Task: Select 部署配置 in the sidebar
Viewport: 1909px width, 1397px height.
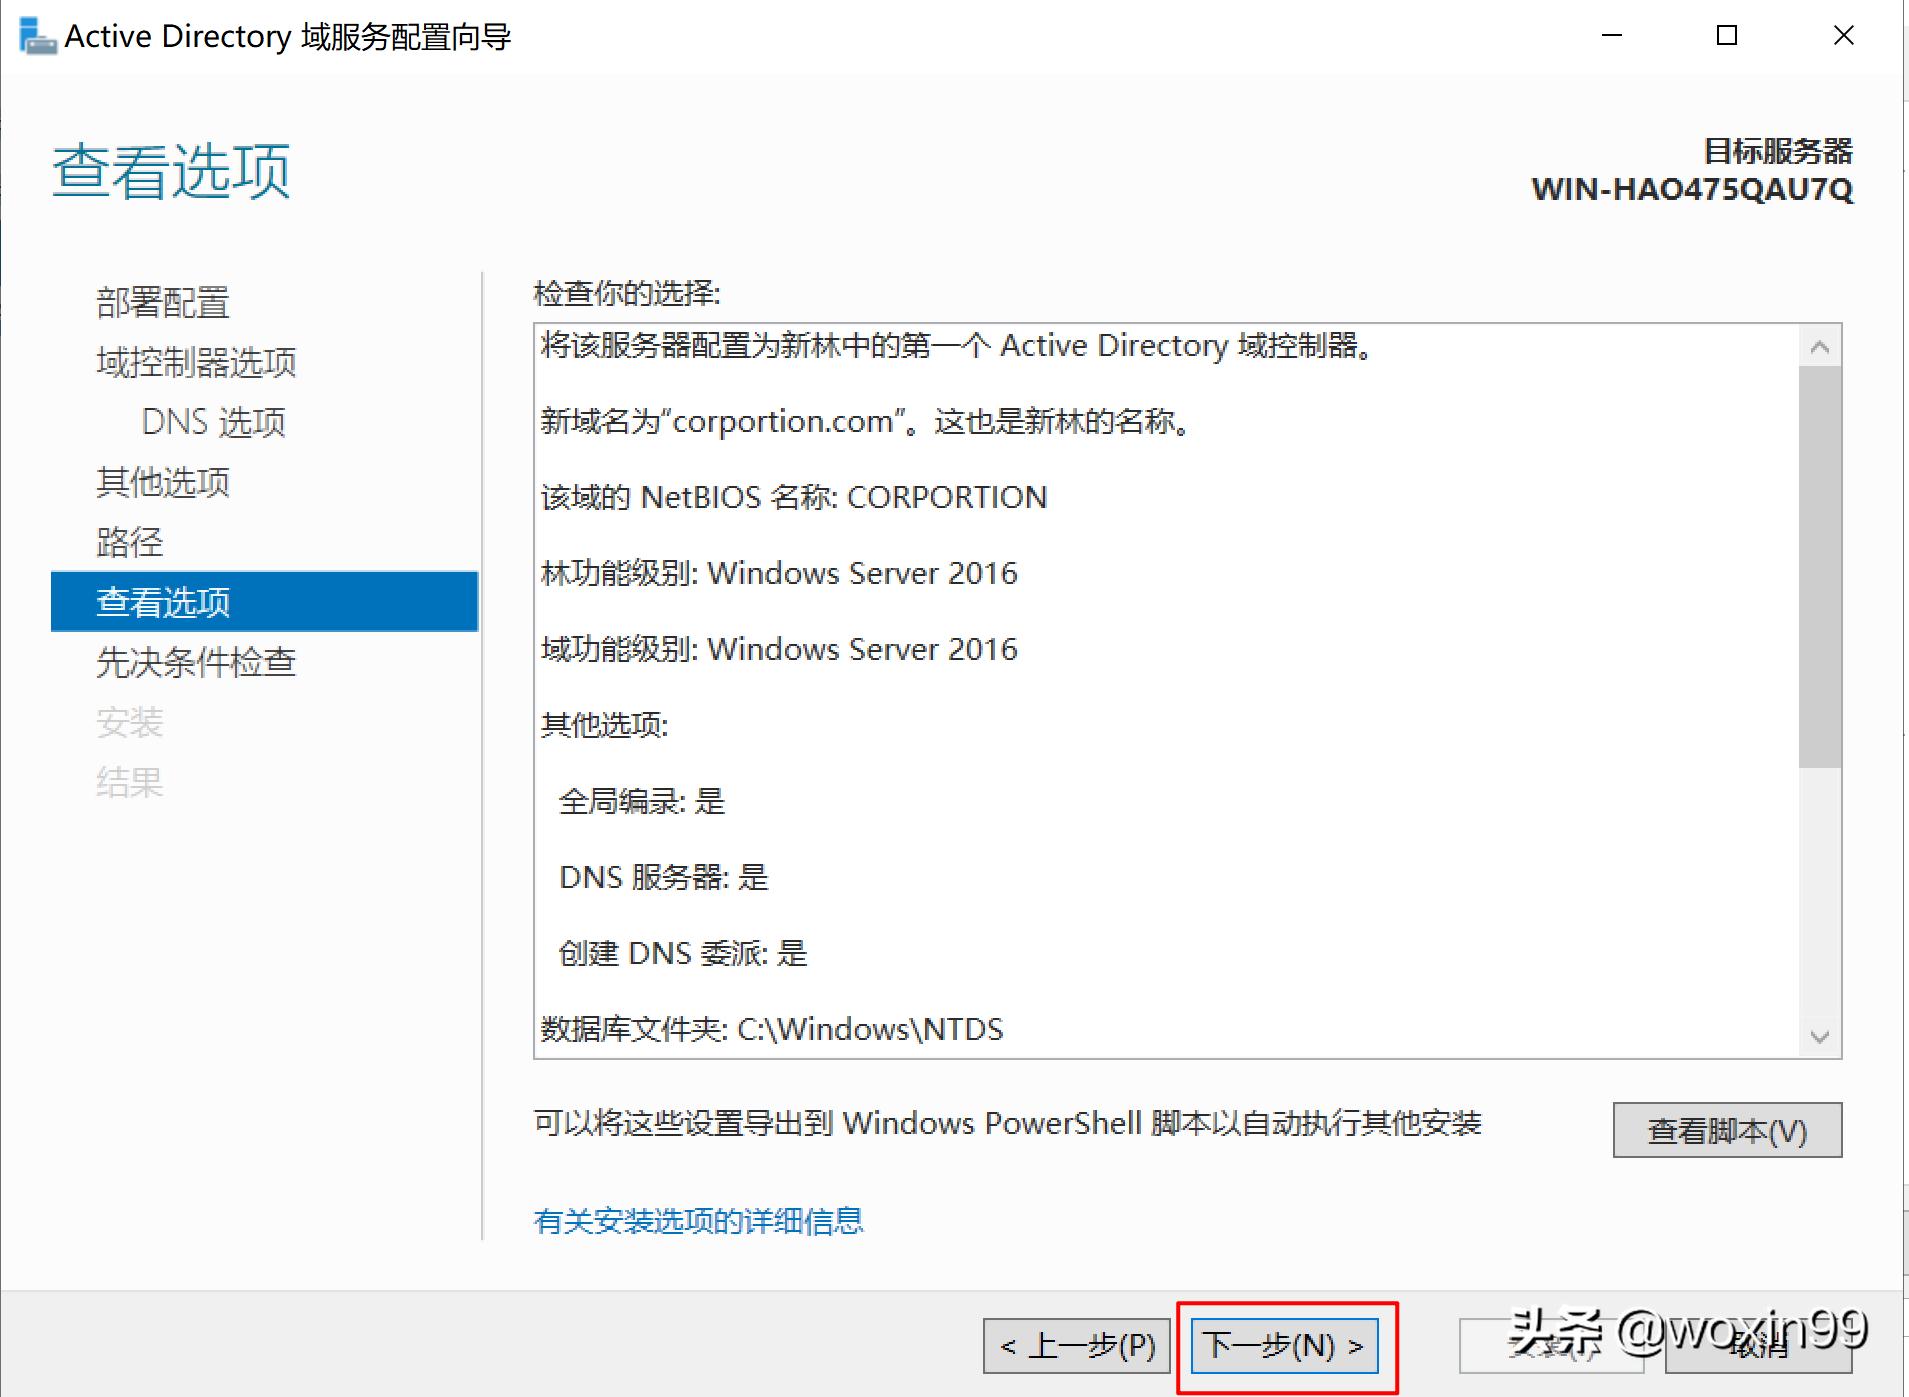Action: pos(163,301)
